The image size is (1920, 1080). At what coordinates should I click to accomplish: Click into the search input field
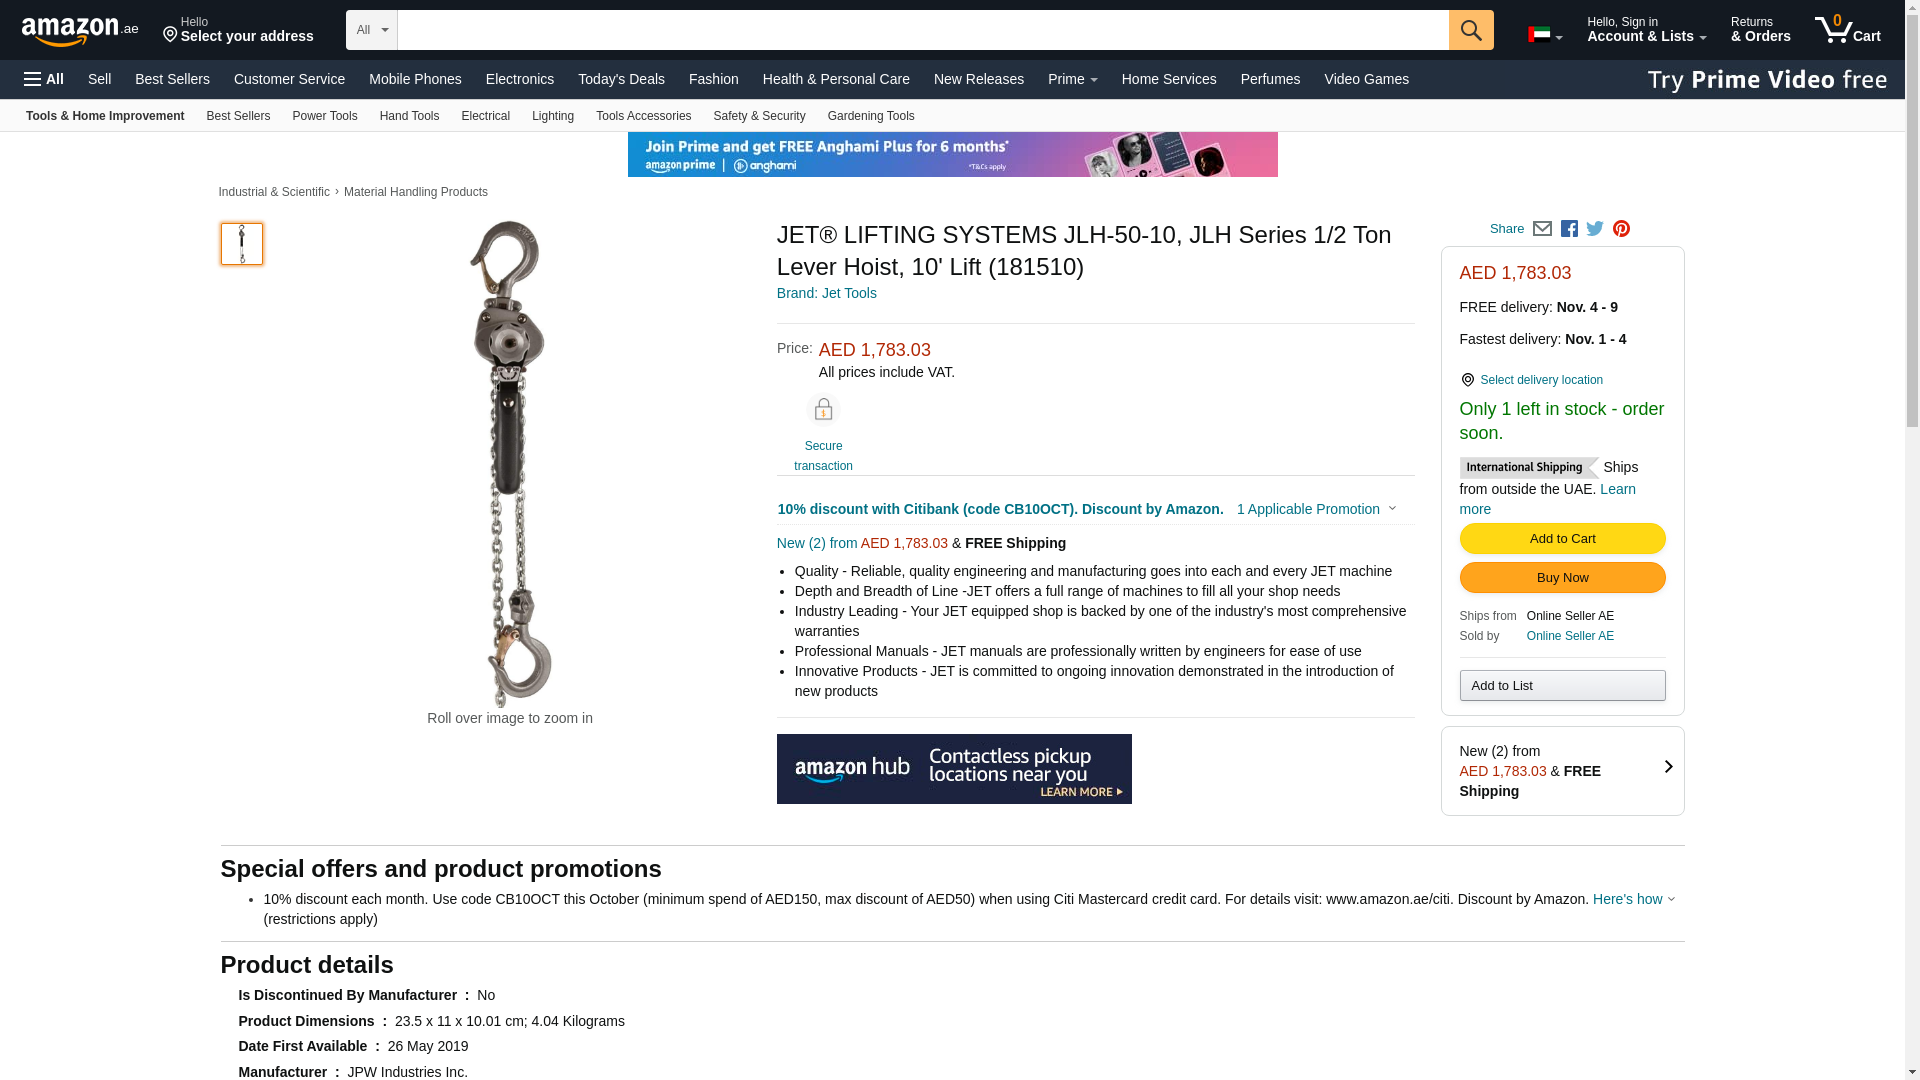point(923,30)
